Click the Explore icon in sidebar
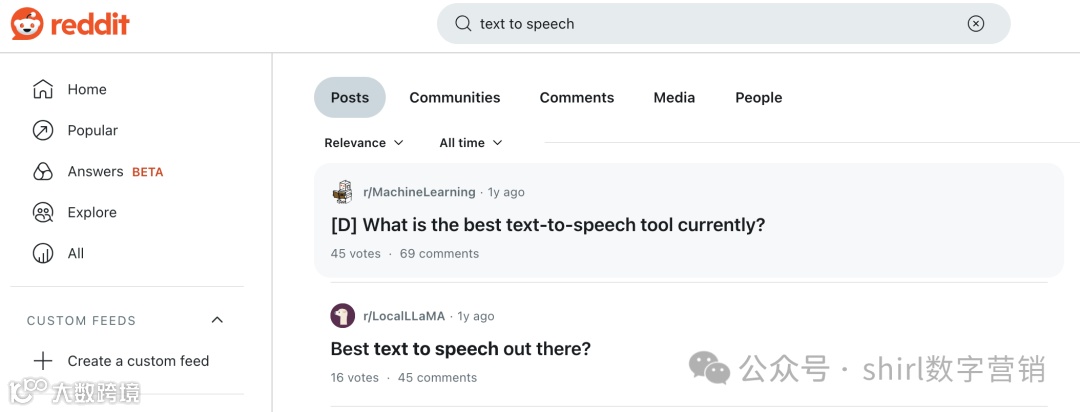Image resolution: width=1080 pixels, height=412 pixels. (43, 212)
